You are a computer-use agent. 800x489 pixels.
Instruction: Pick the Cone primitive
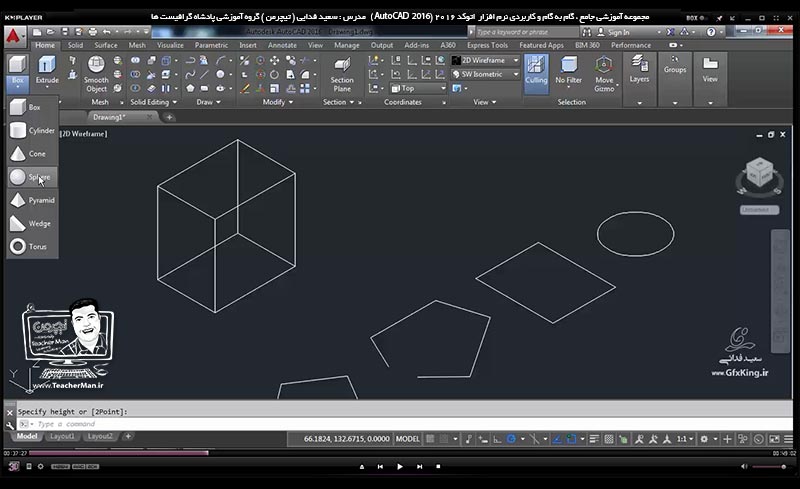[x=33, y=154]
